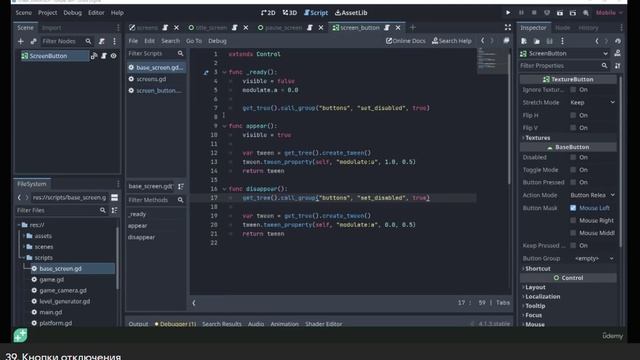Select base_screen.gd in scripts list
The width and height of the screenshot is (640, 360).
click(x=156, y=67)
